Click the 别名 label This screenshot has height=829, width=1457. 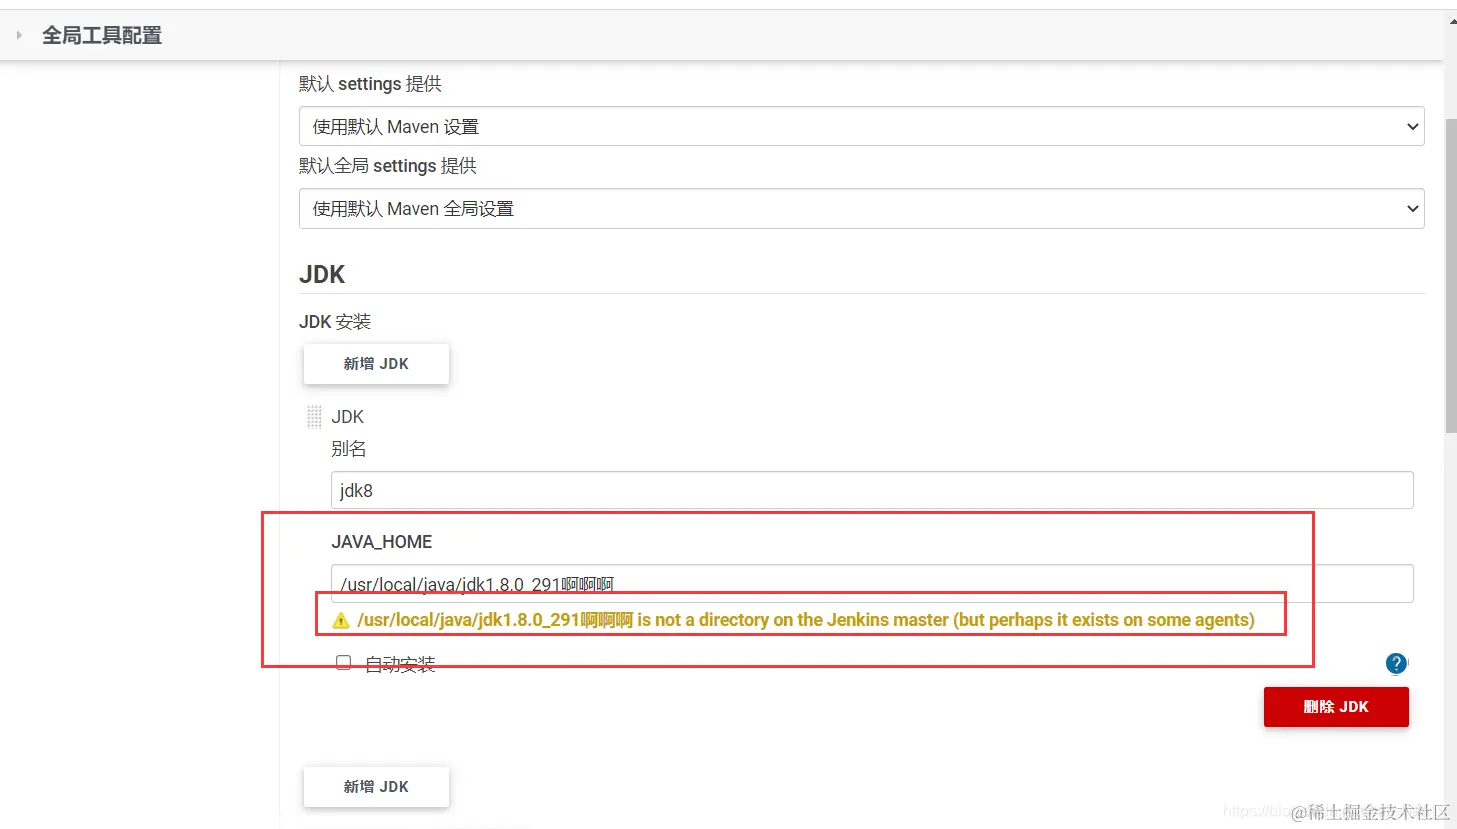point(349,449)
